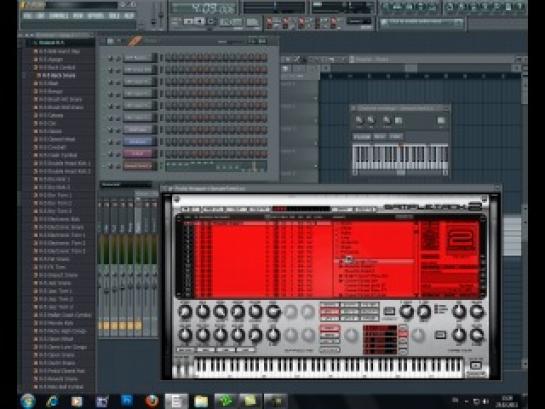This screenshot has height=409, width=545.
Task: Open the HELP menu in FL Studio
Action: point(129,16)
